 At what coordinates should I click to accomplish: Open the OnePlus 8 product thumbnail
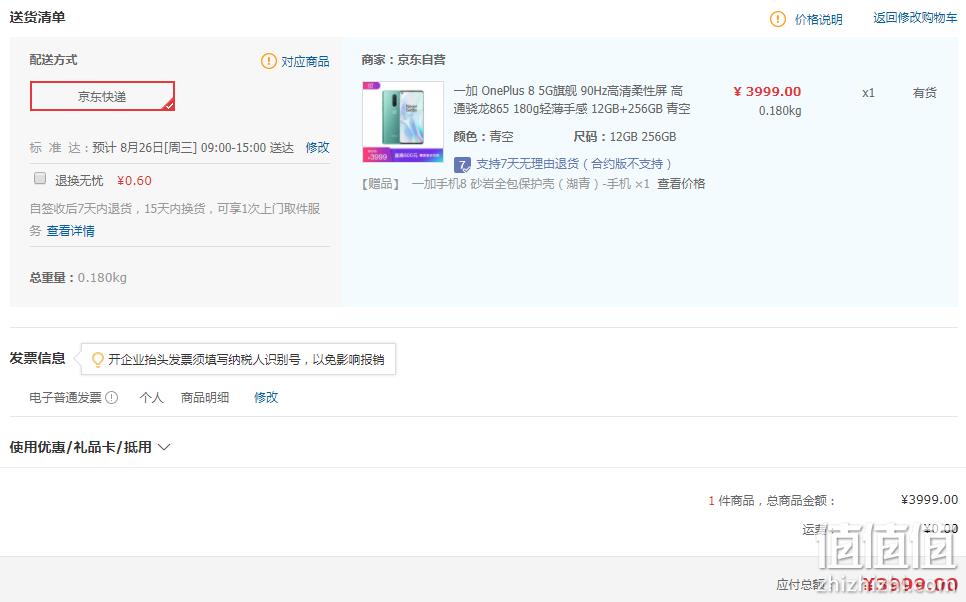tap(403, 121)
